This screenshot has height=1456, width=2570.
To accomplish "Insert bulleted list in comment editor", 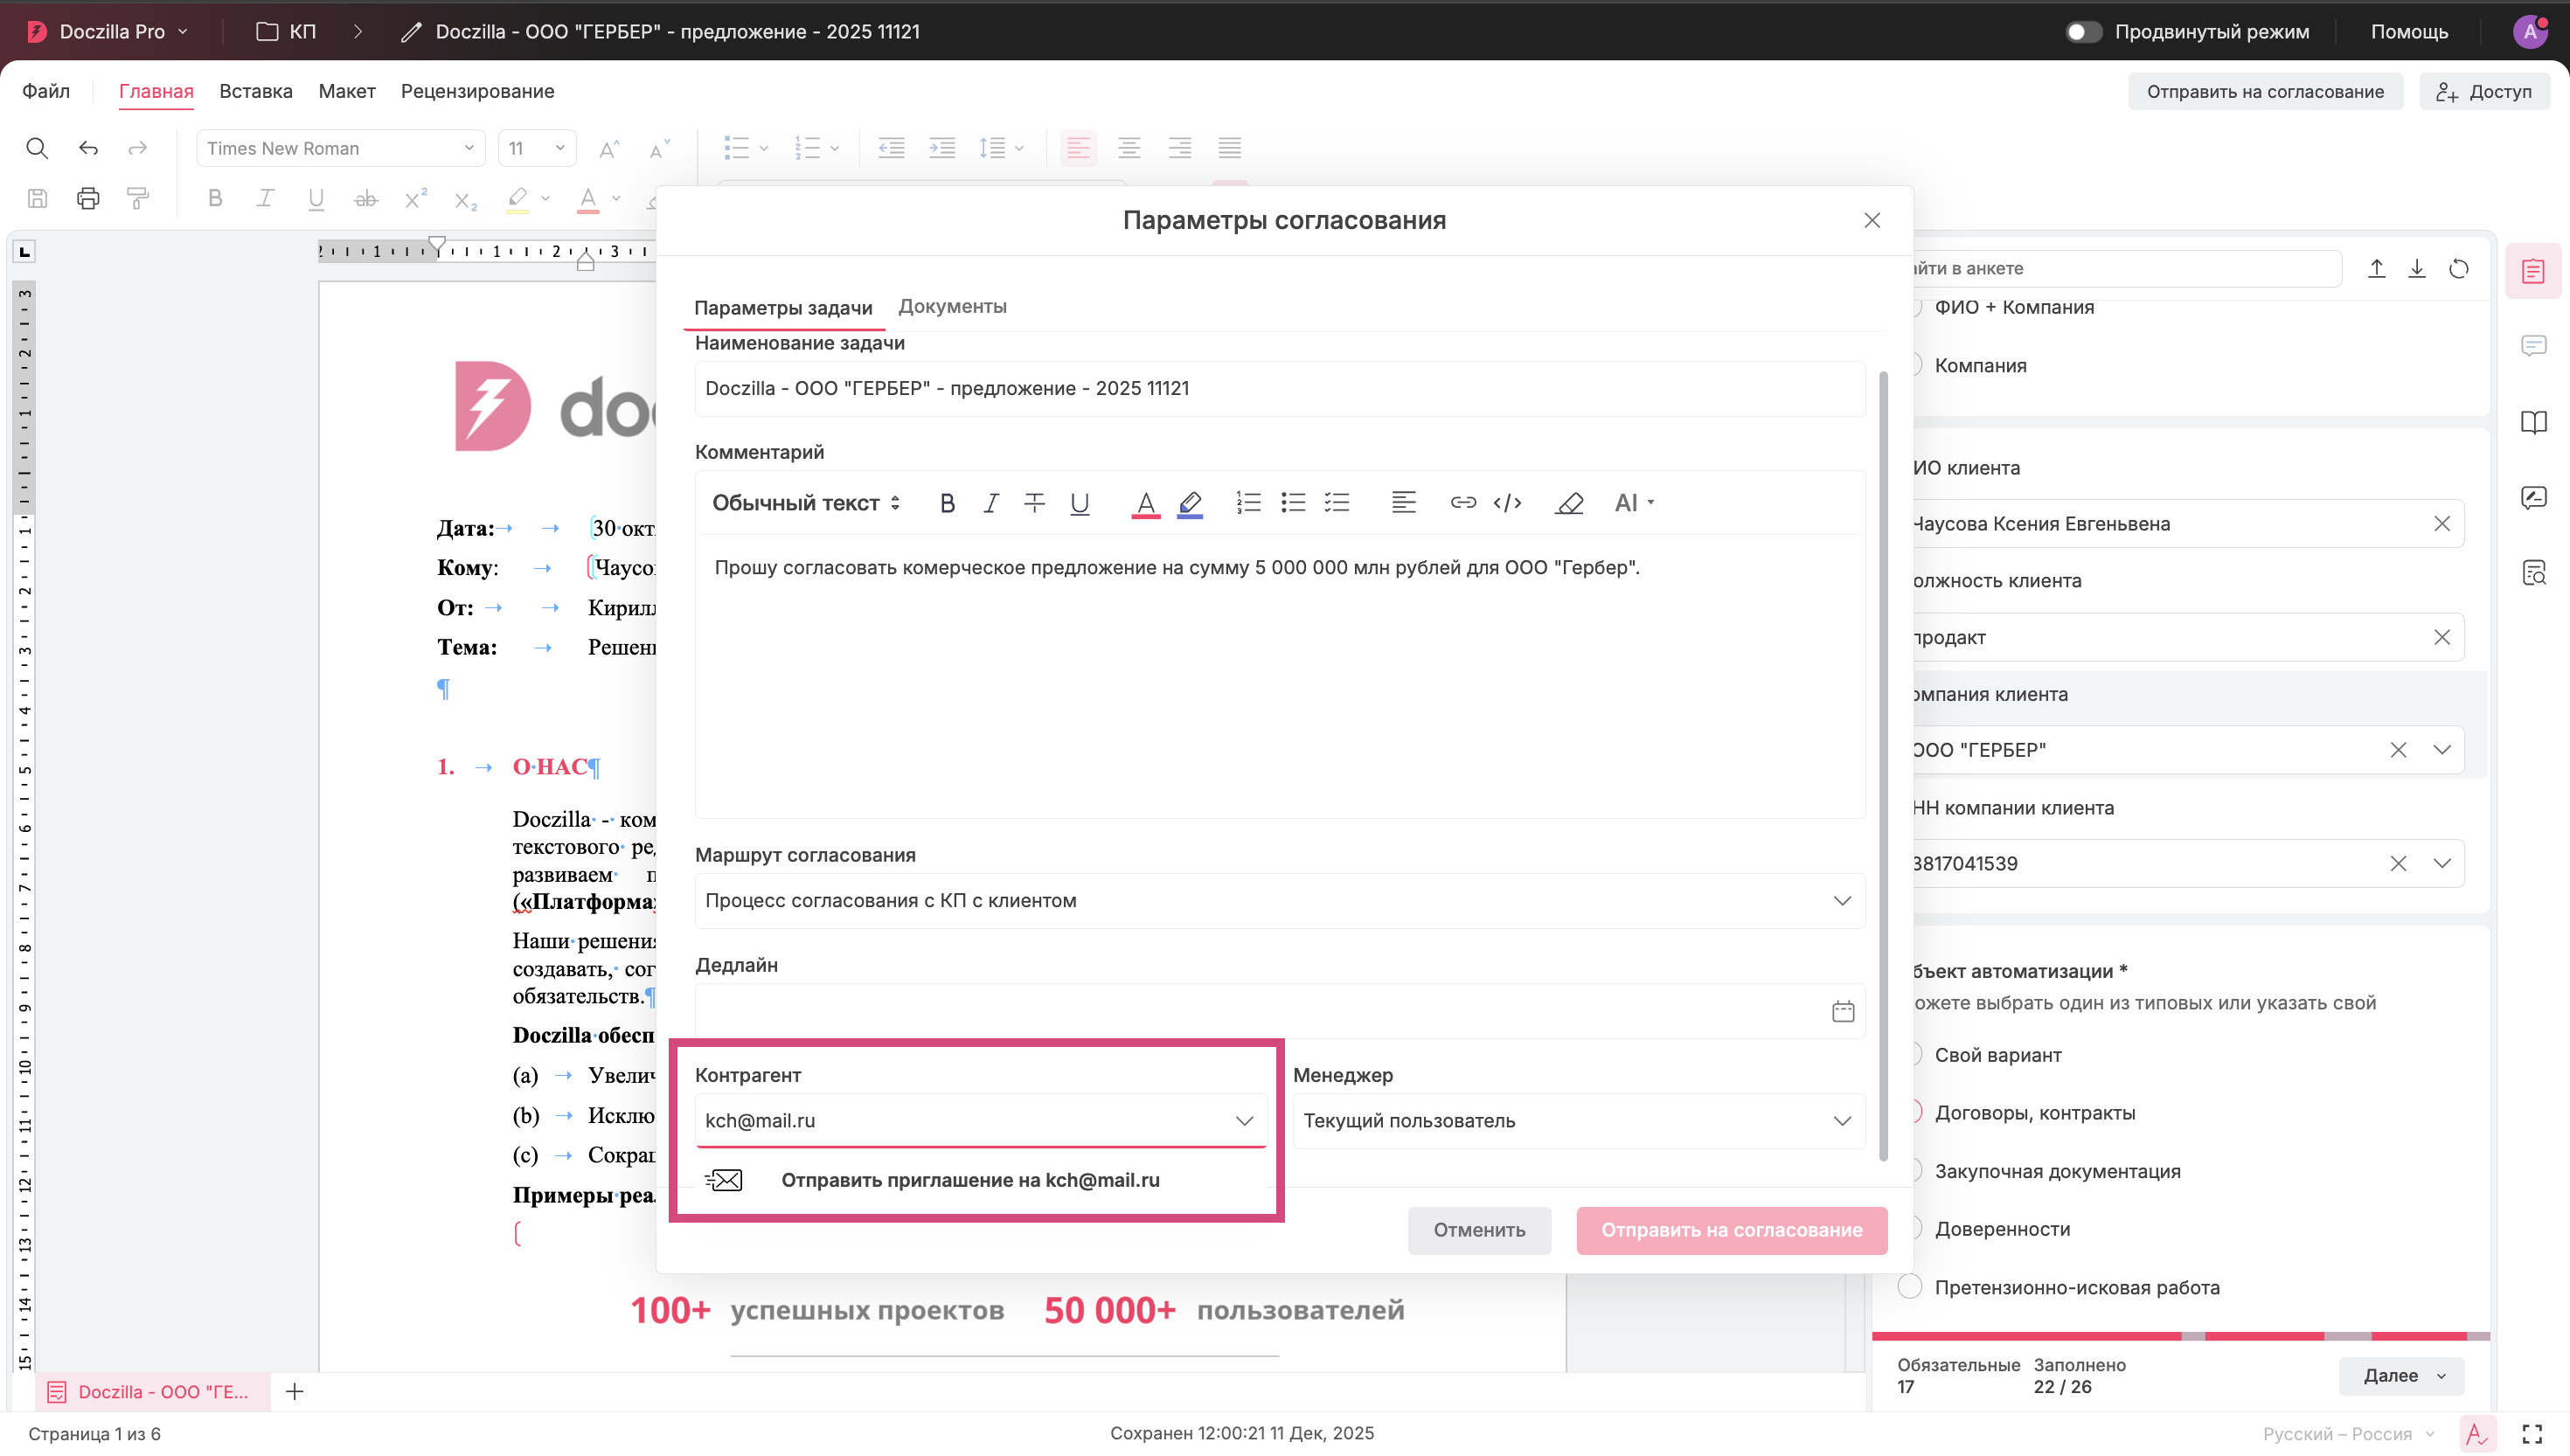I will 1293,503.
